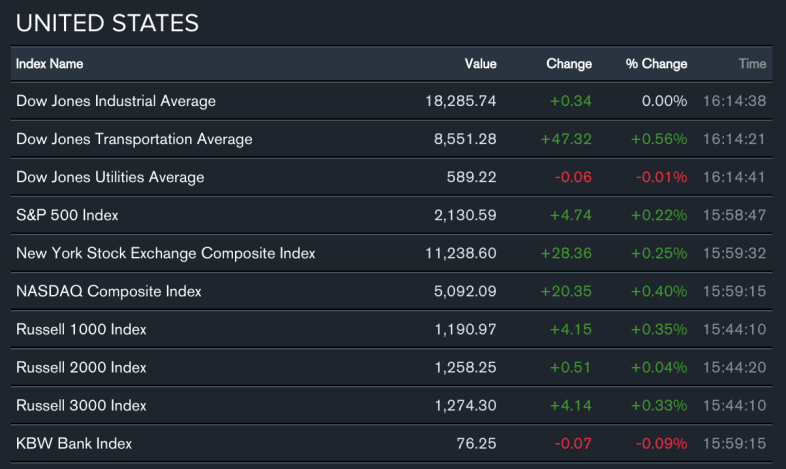
Task: Click the time 16:14:41
Action: 734,177
